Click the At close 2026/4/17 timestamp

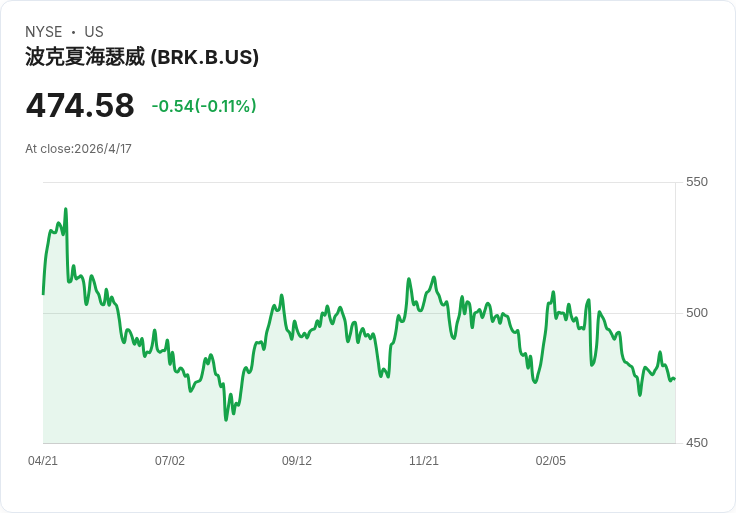(78, 149)
